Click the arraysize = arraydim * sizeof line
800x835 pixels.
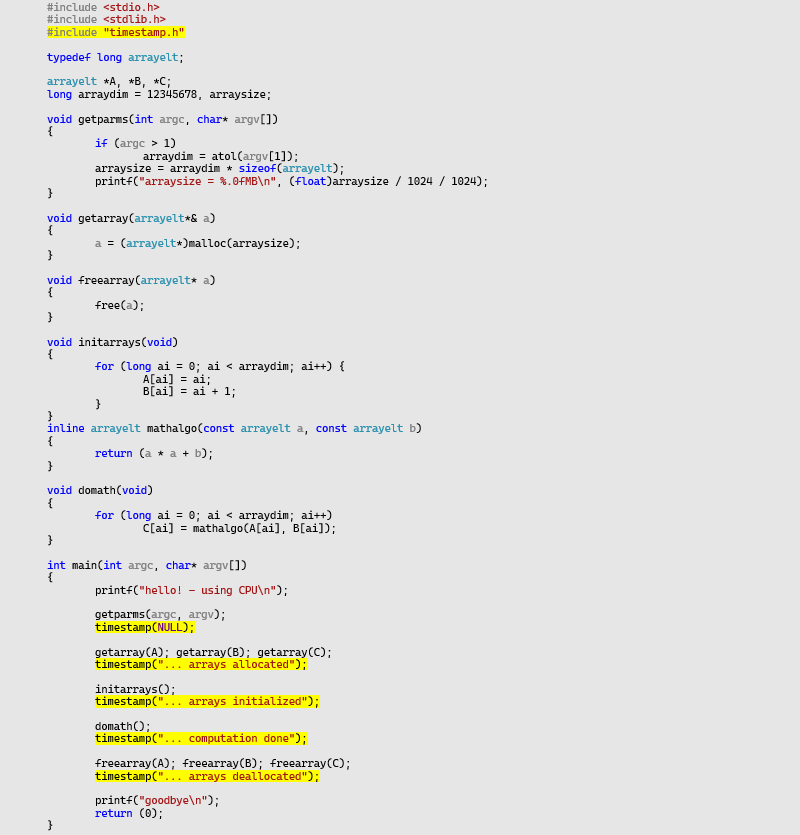(x=219, y=168)
